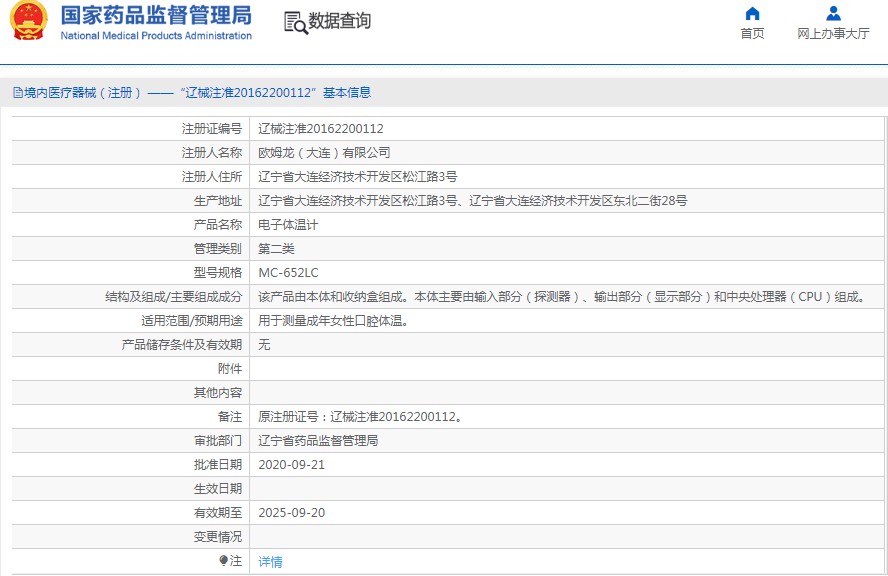This screenshot has width=888, height=576.
Task: Select approval date 2020-09-21
Action: point(292,465)
